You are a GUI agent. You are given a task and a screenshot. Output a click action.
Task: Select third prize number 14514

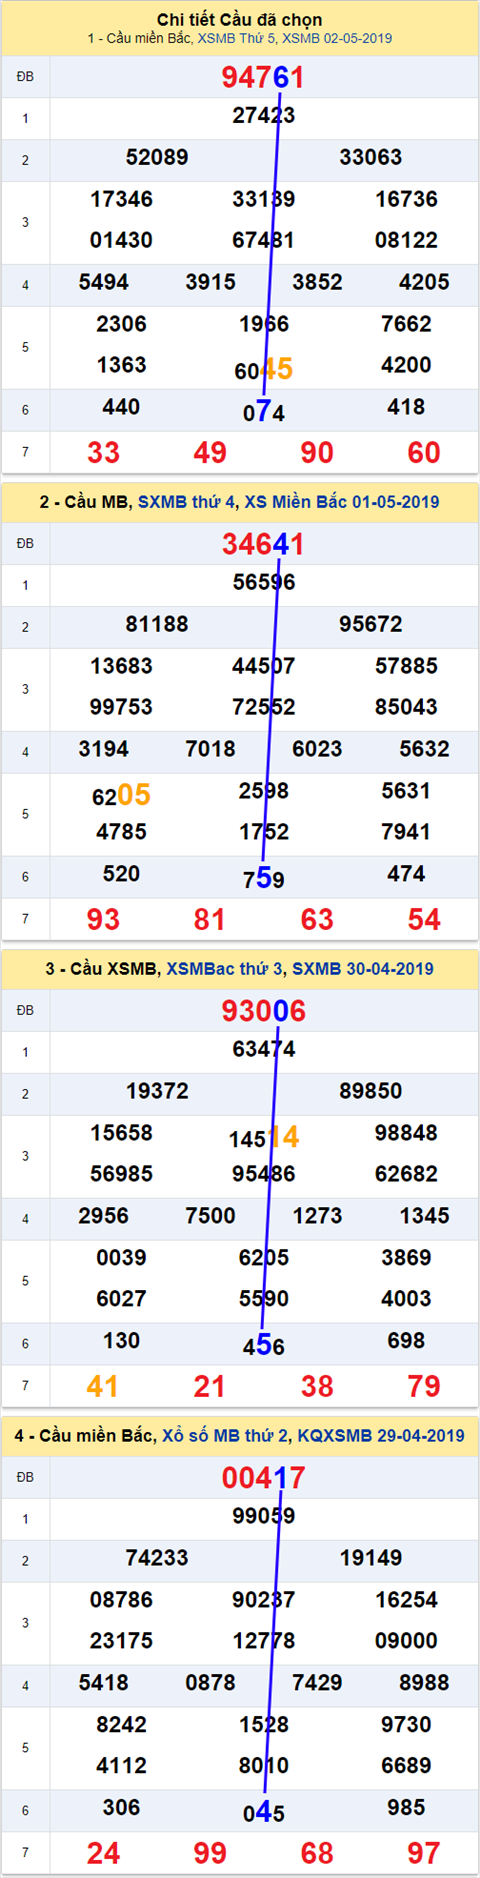264,1137
